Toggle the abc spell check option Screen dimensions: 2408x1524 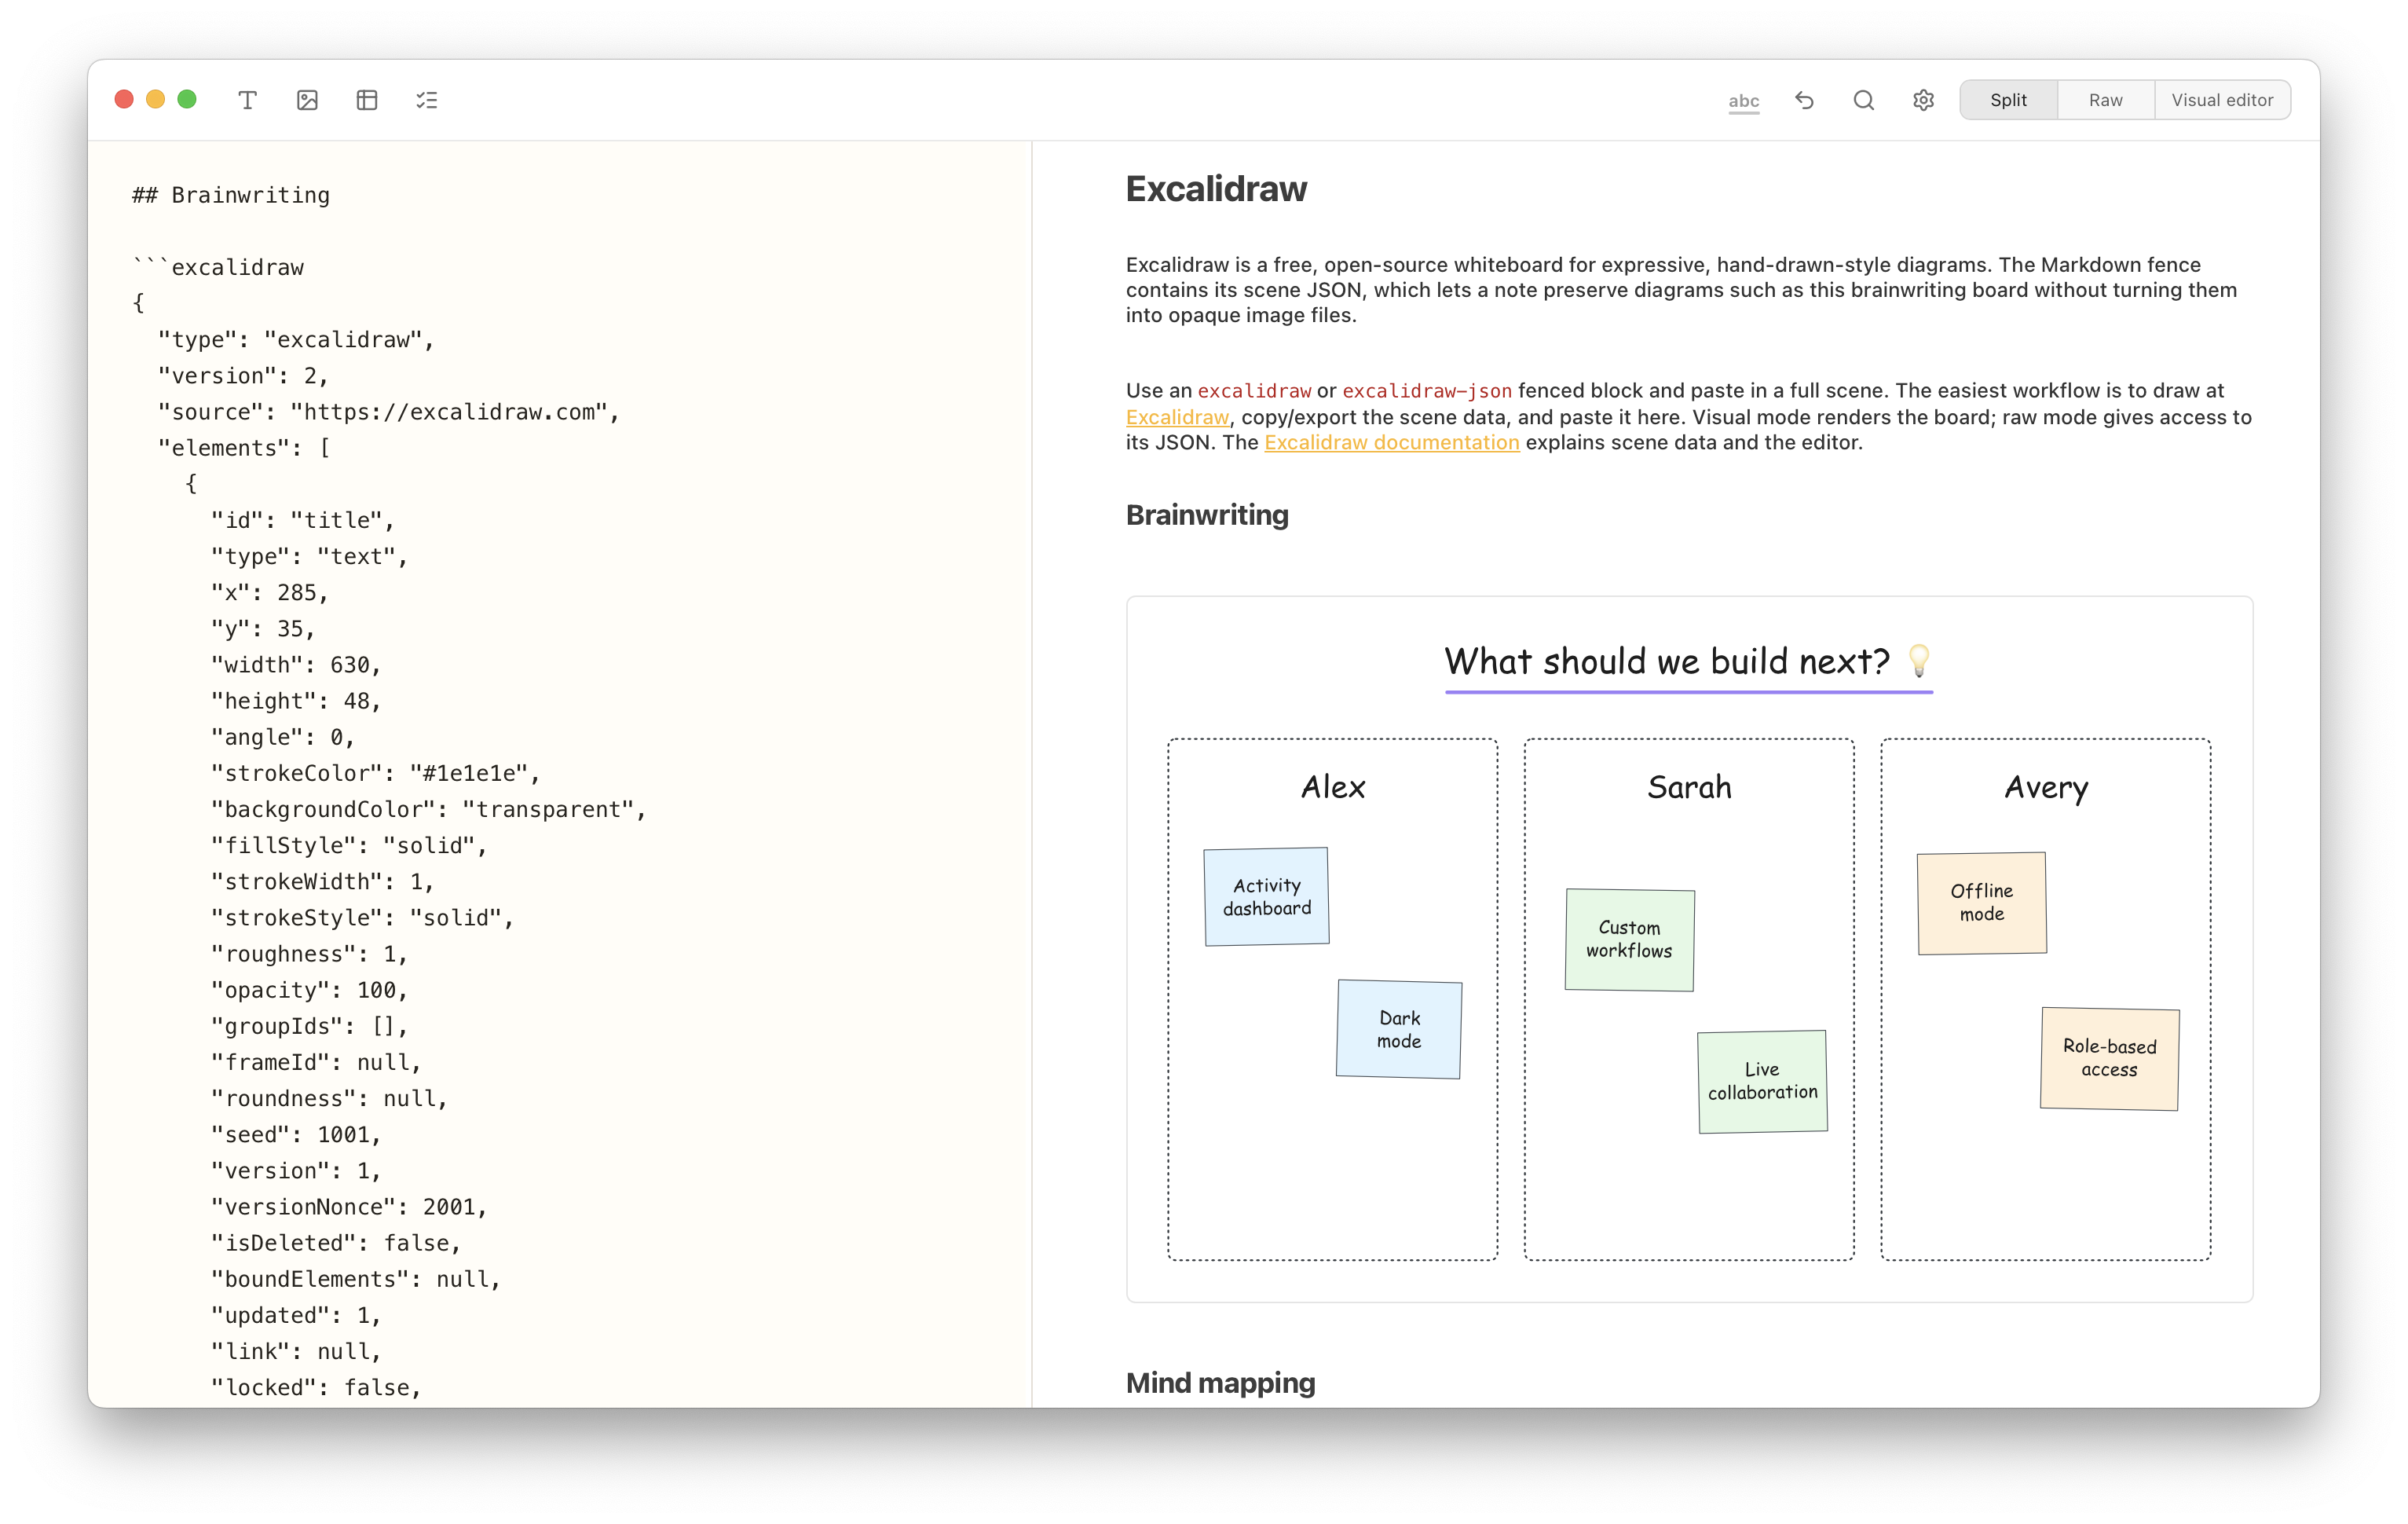tap(1743, 101)
